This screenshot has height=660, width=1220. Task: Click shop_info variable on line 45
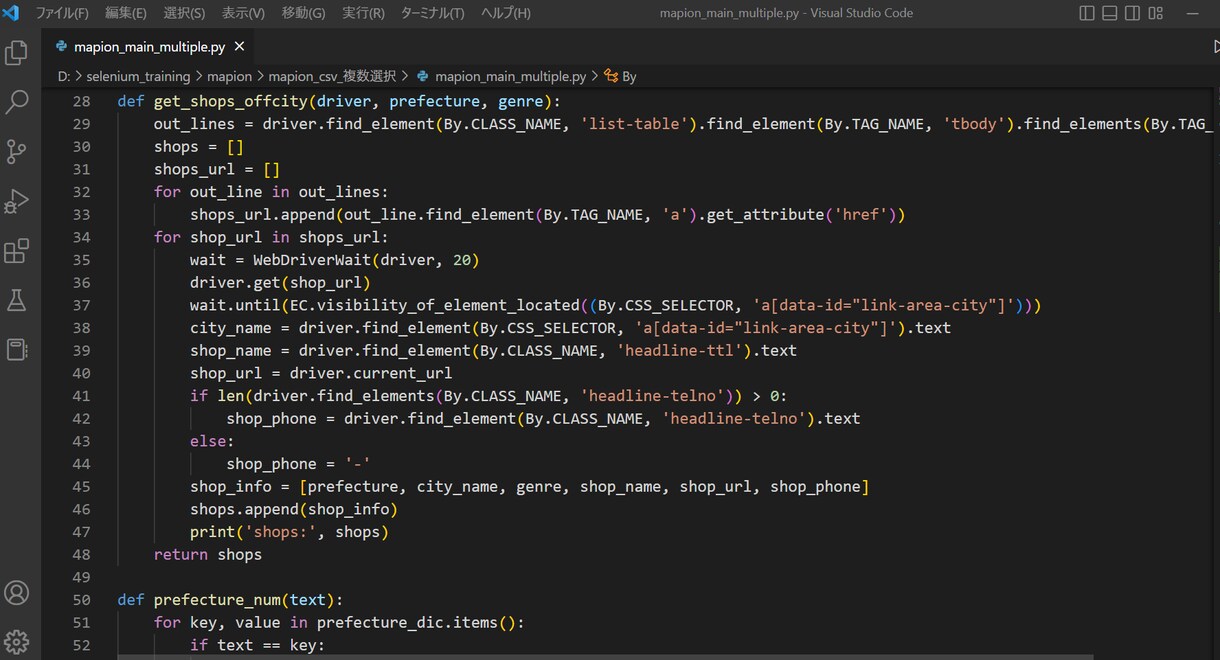[230, 487]
